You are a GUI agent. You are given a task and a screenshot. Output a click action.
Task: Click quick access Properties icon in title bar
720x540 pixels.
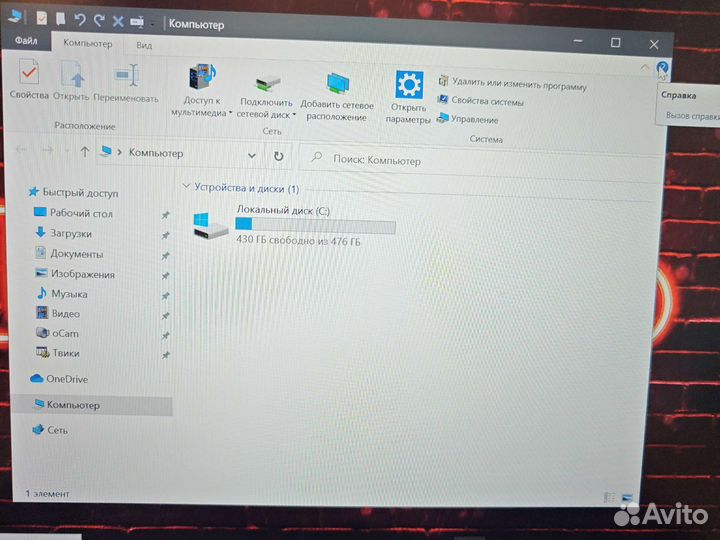(42, 18)
